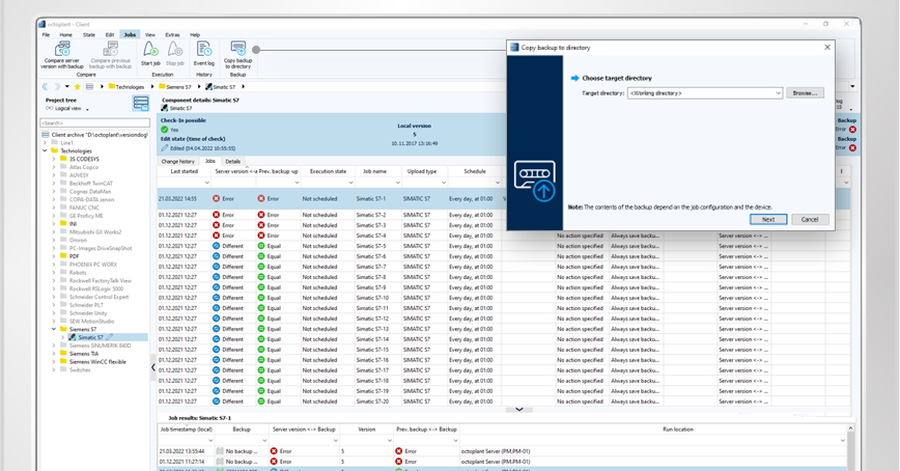Click the Browse... button
Screen dimensions: 900x471
[x=804, y=93]
